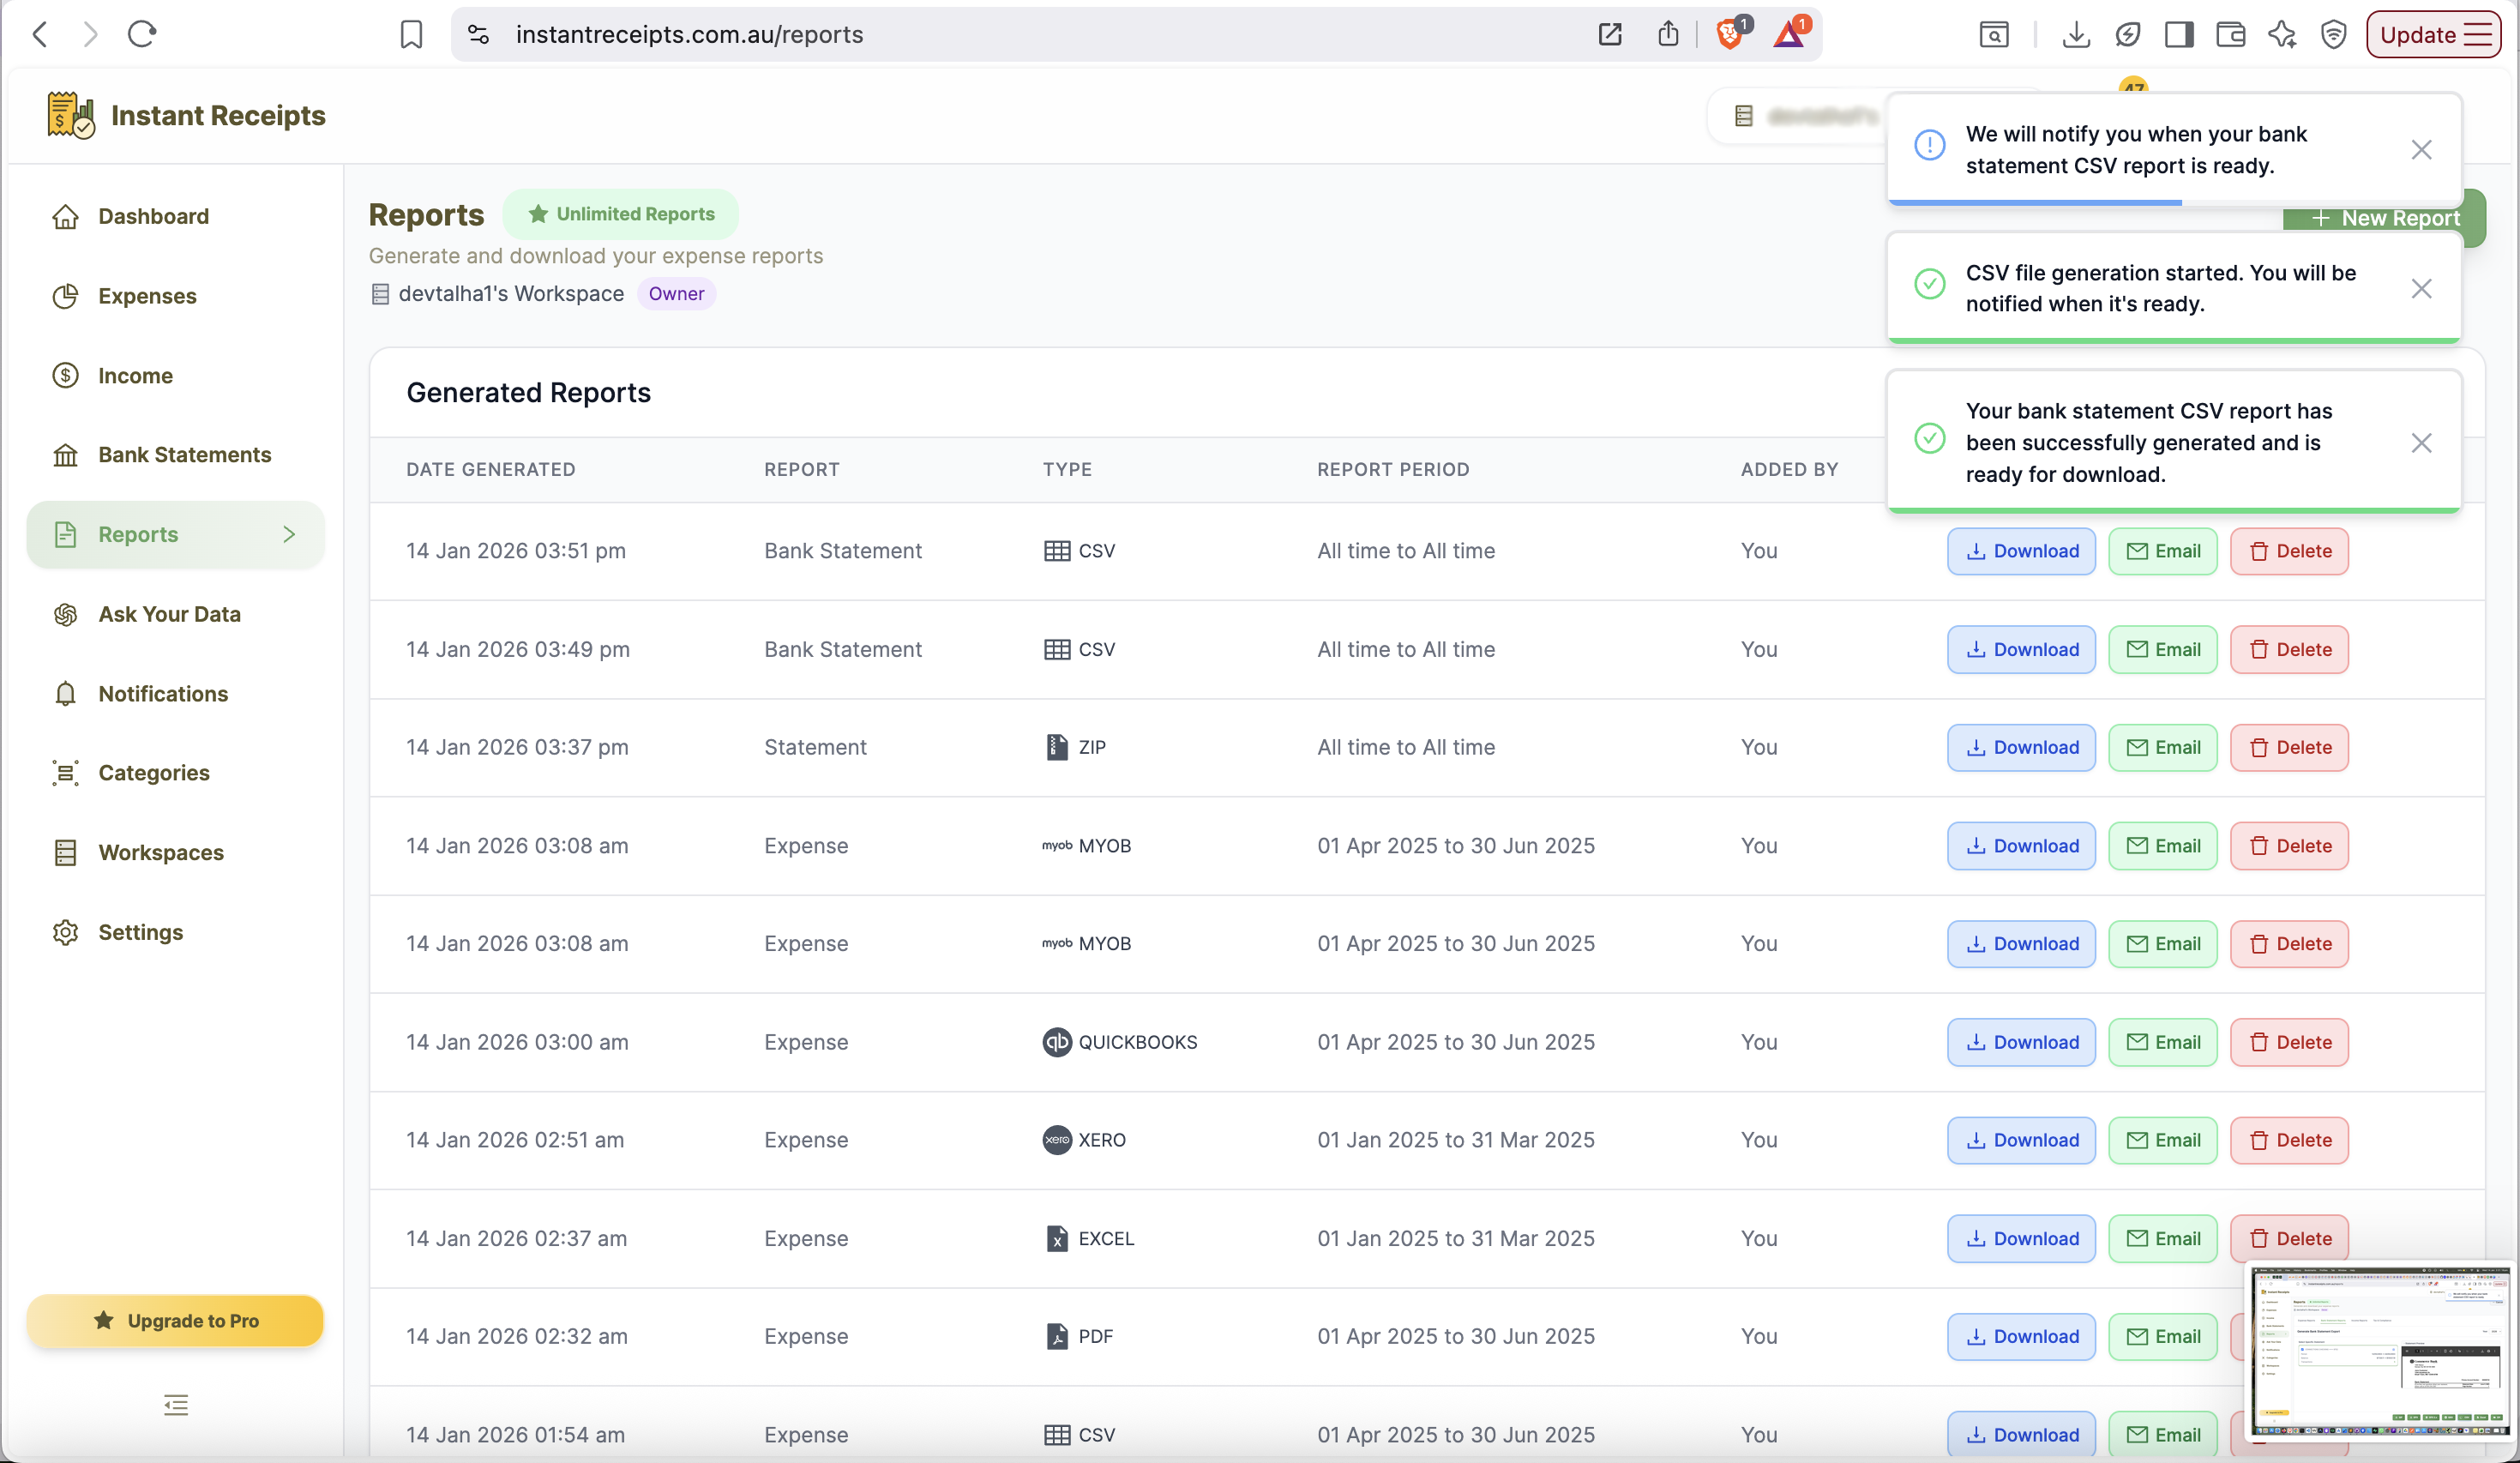Open Notifications in the sidebar

point(175,694)
